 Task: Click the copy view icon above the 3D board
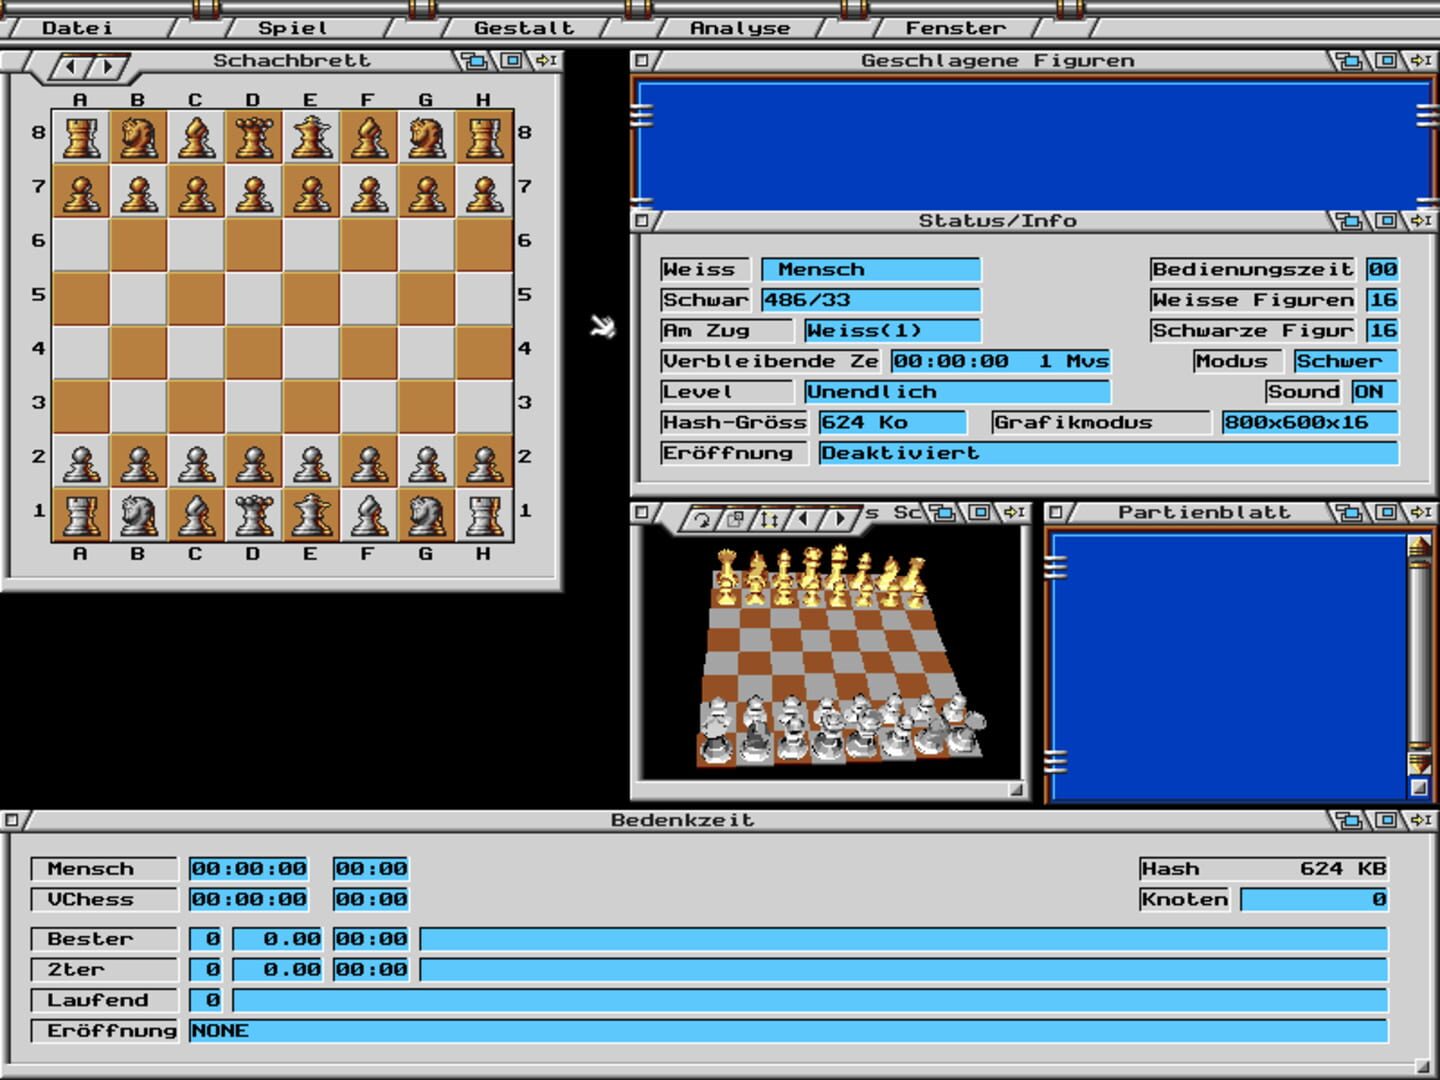tap(736, 516)
